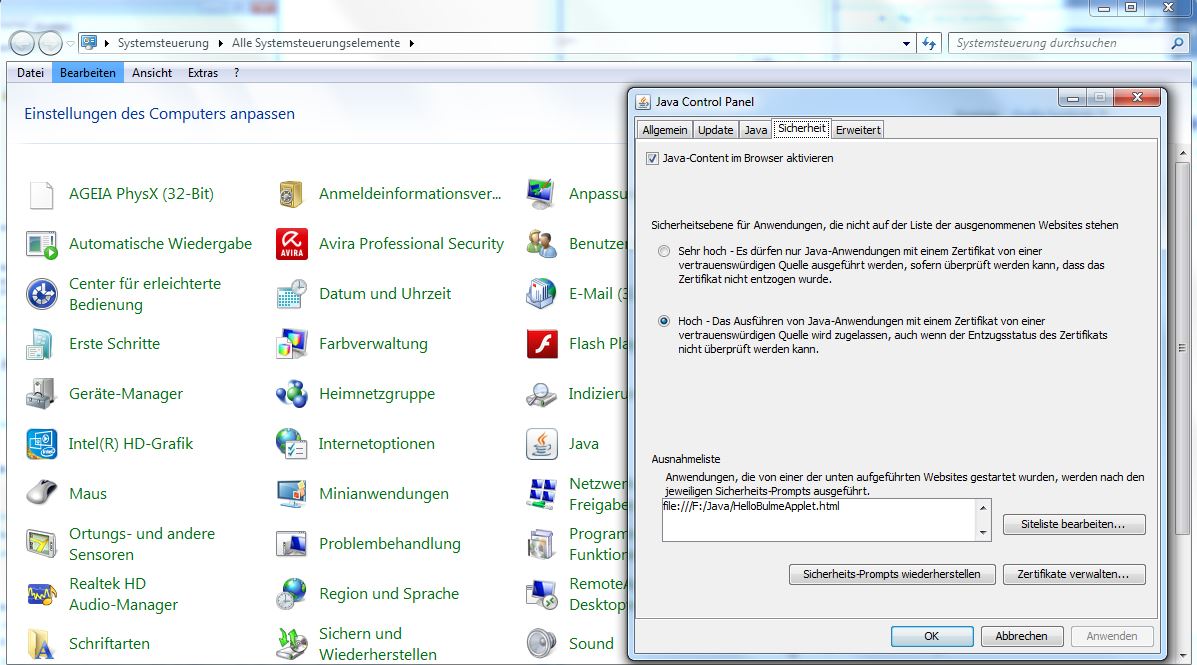
Task: Open the Bearbeiten menu
Action: click(x=87, y=72)
